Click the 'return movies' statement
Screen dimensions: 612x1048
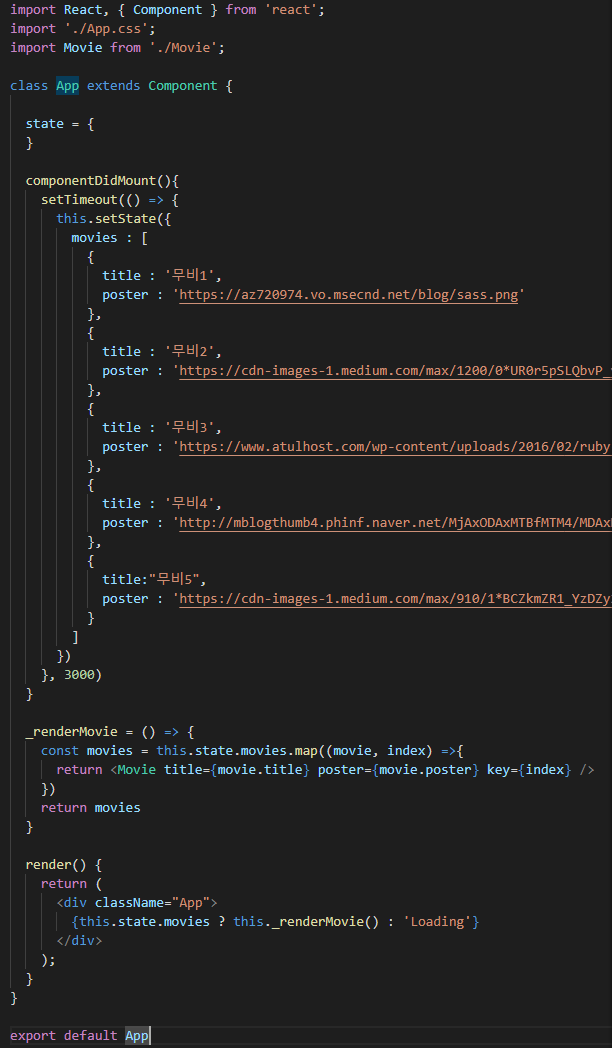point(91,807)
